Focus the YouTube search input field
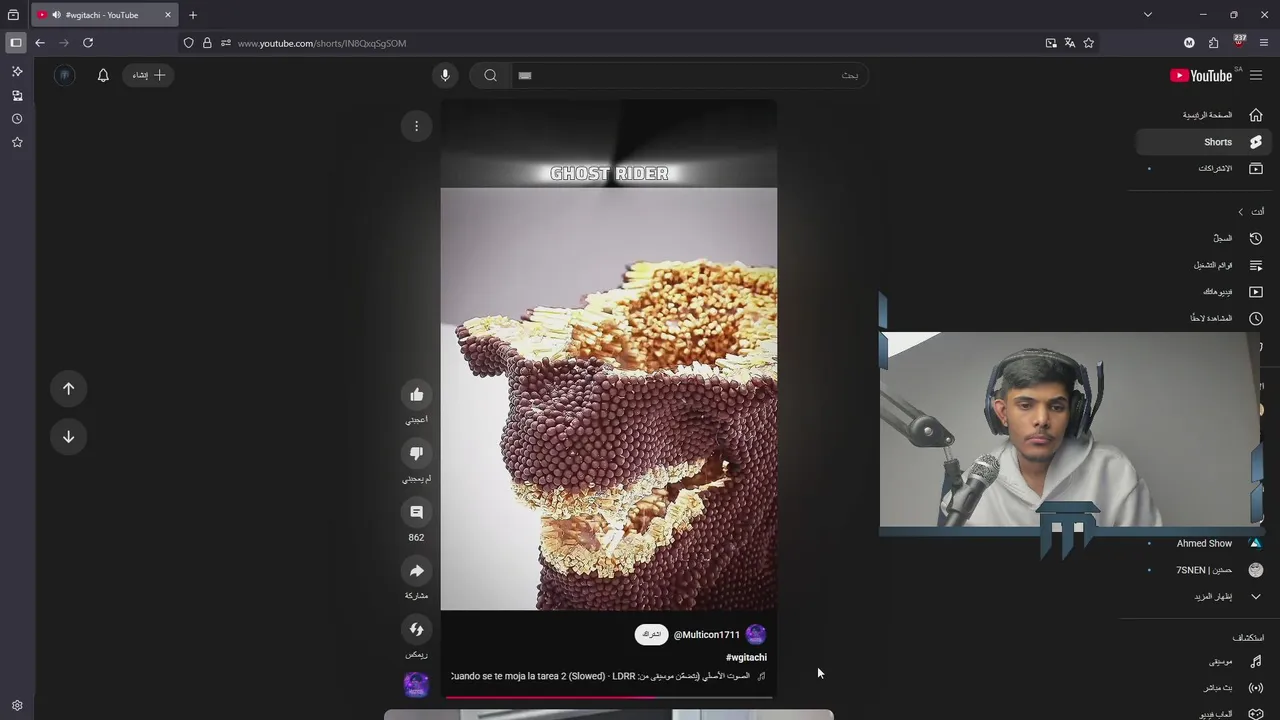1280x720 pixels. tap(689, 75)
